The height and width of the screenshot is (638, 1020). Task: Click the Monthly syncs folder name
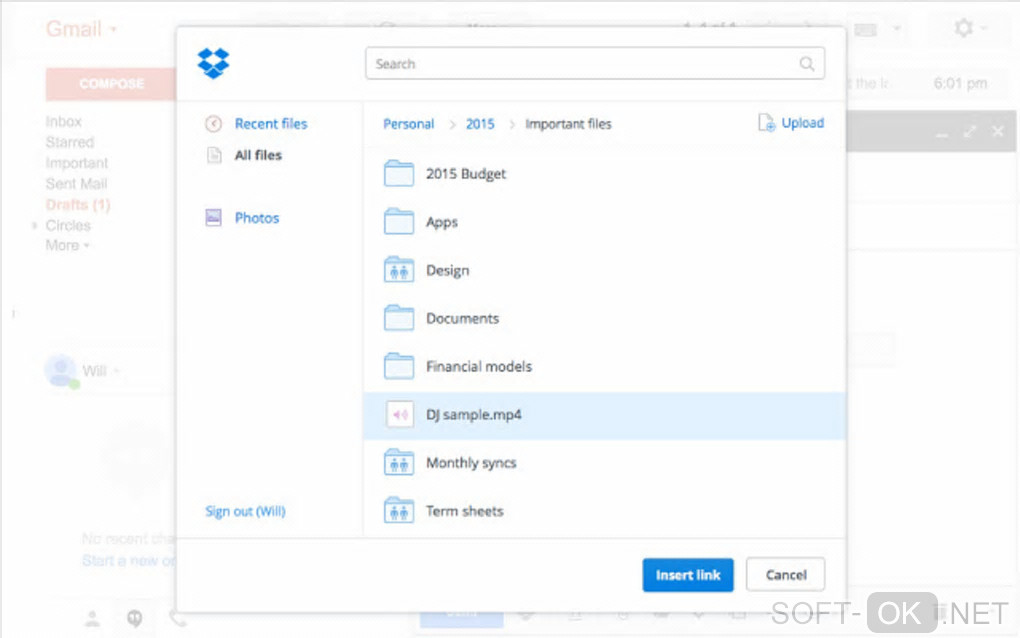tap(471, 463)
